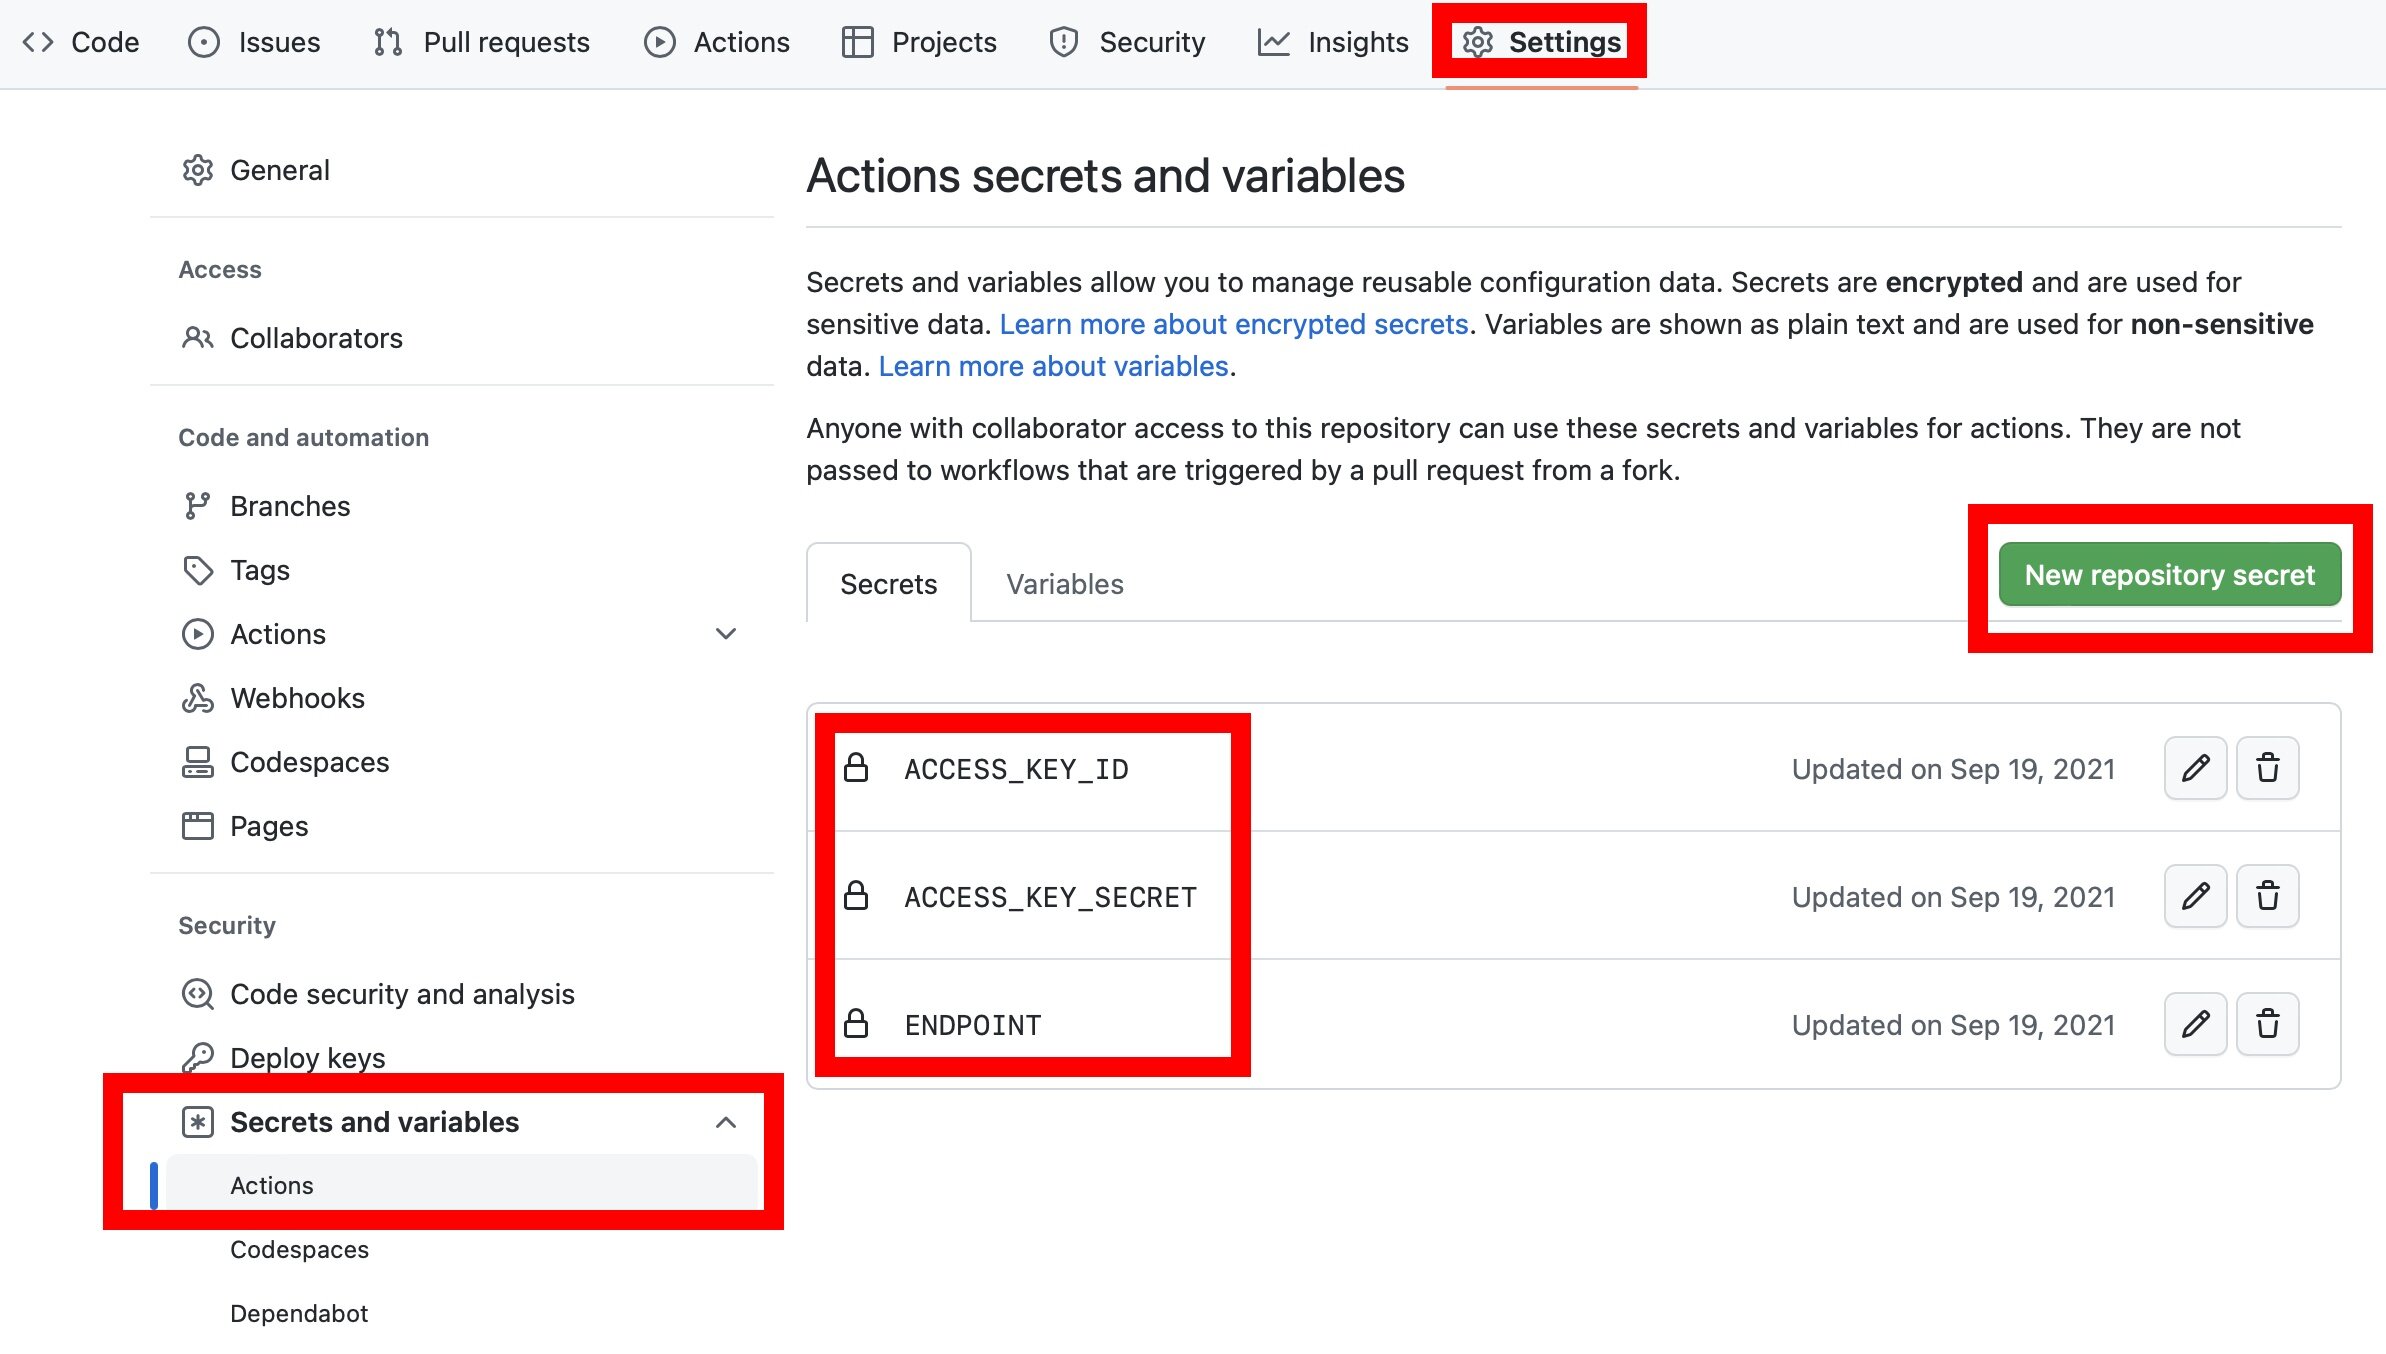2386x1354 pixels.
Task: Edit the ACCESS_KEY_SECRET secret with pencil icon
Action: 2195,896
